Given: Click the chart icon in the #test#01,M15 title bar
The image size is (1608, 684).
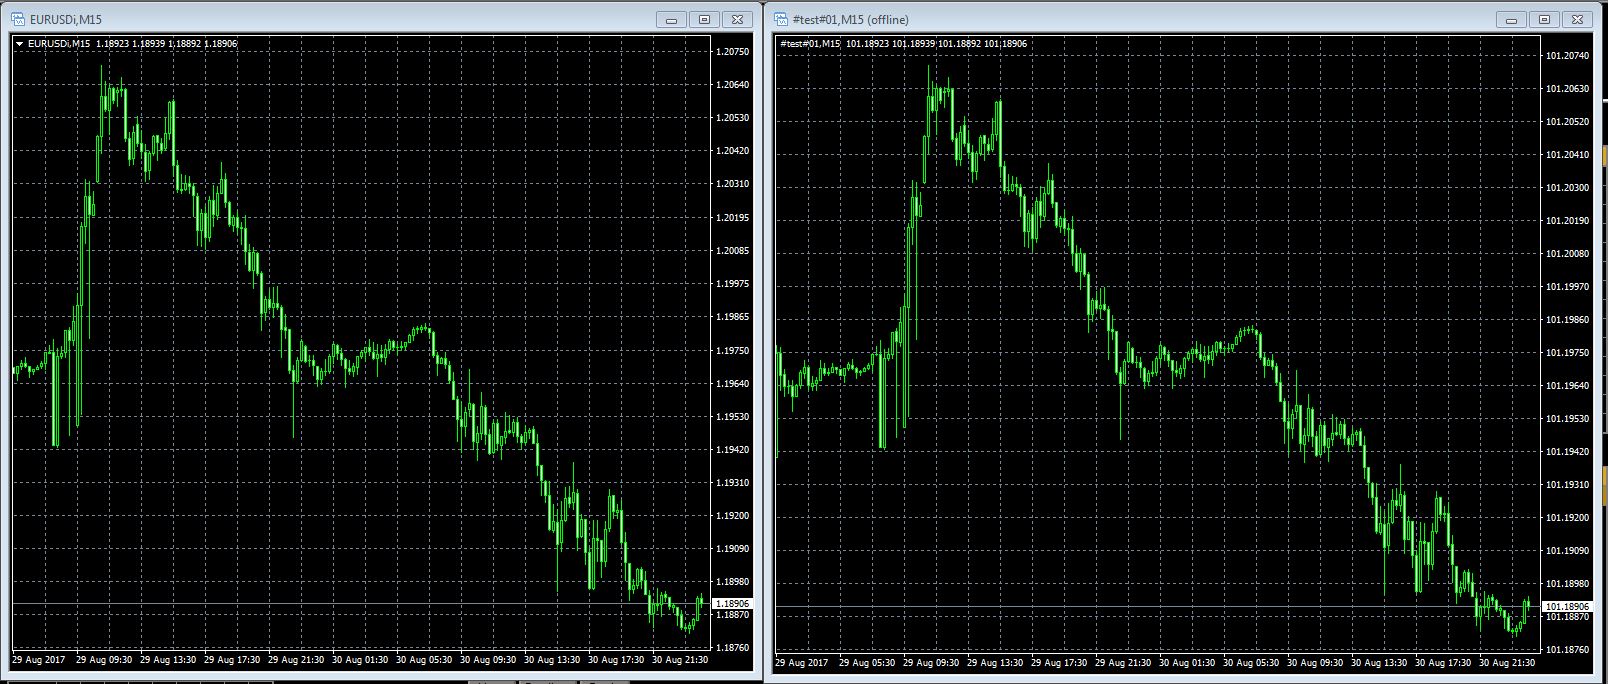Looking at the screenshot, I should pos(781,19).
